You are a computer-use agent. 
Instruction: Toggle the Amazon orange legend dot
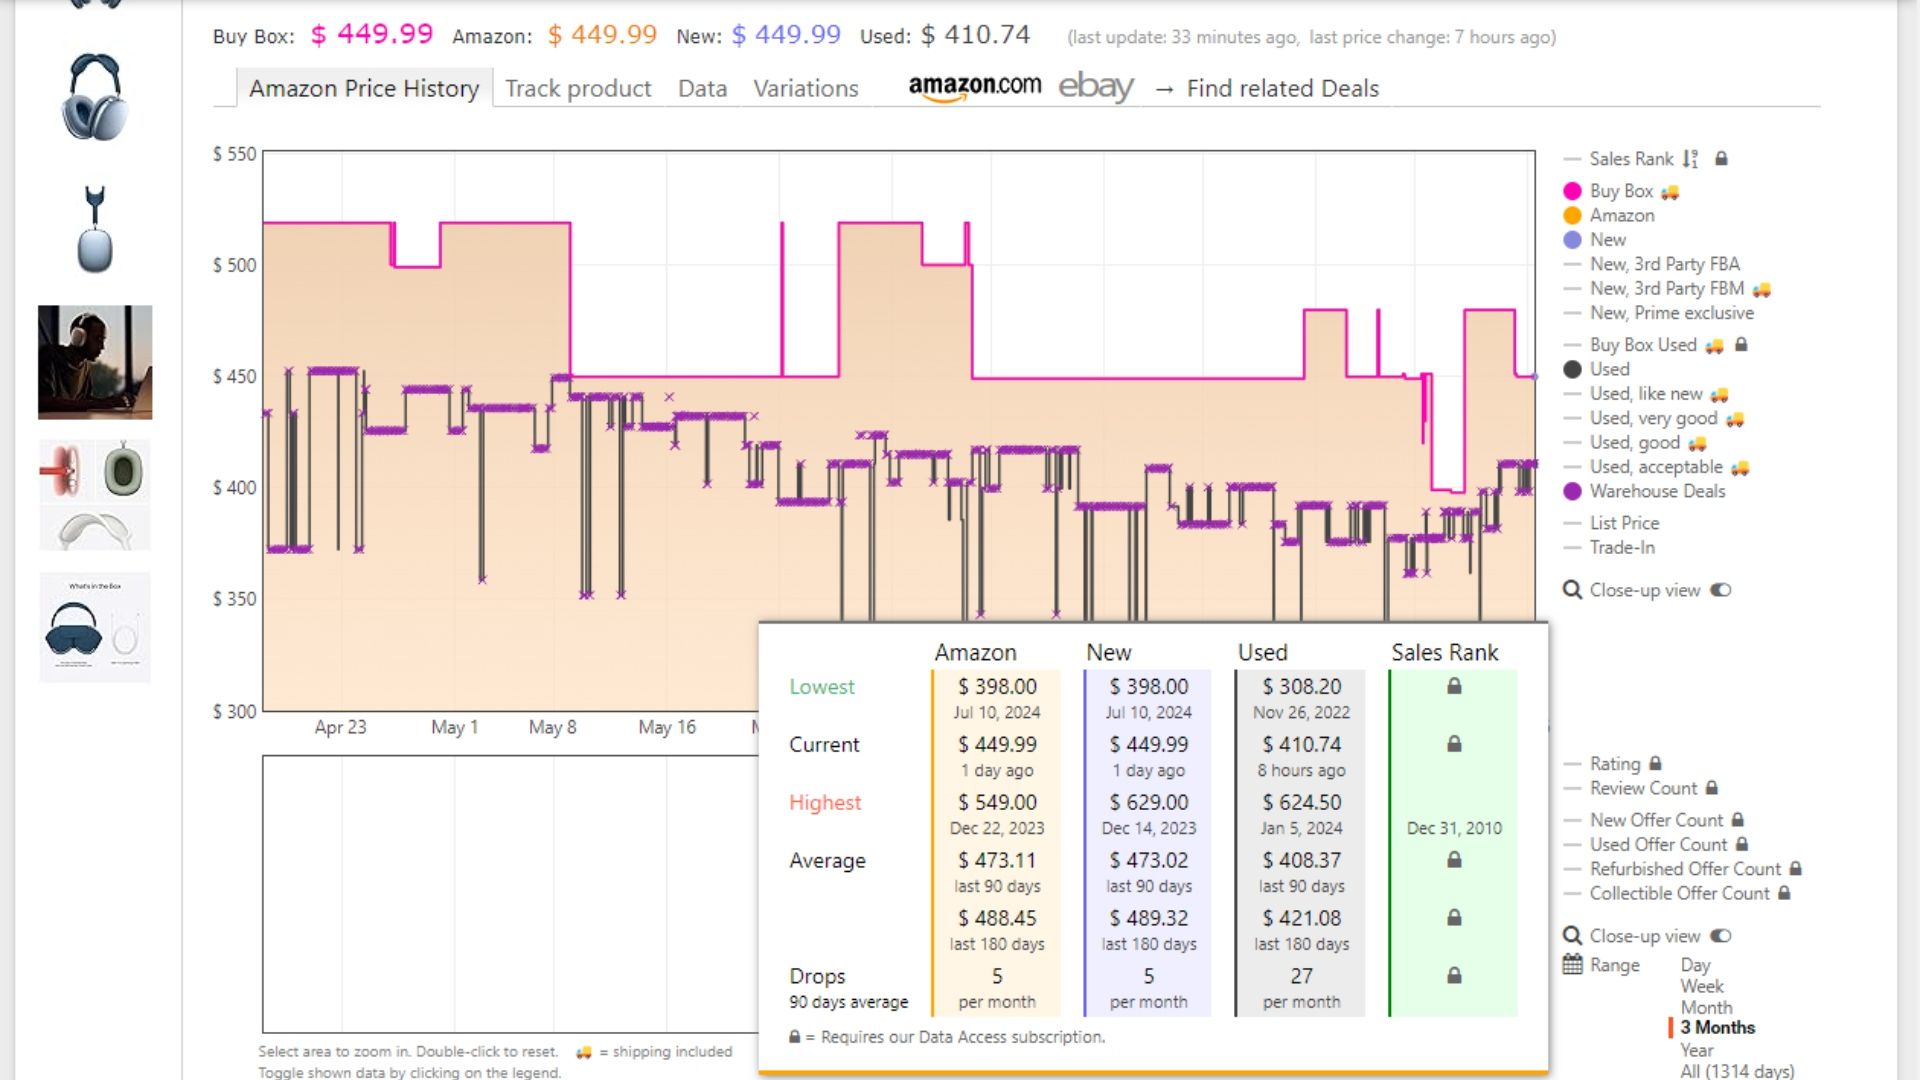point(1572,215)
